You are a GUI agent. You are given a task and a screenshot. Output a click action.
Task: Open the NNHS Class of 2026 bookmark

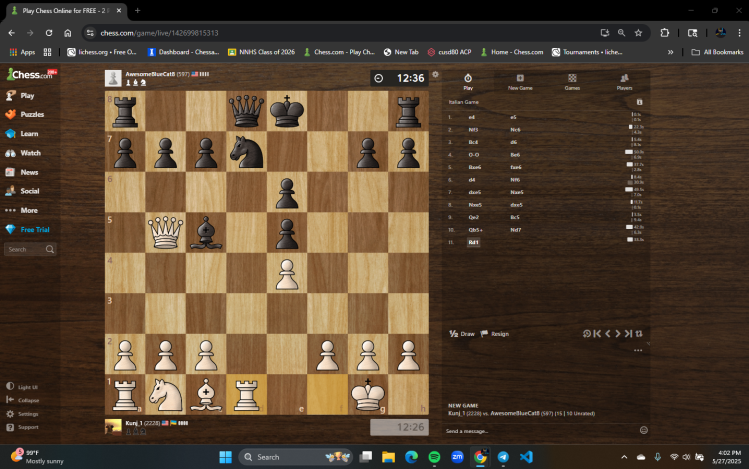tap(261, 52)
